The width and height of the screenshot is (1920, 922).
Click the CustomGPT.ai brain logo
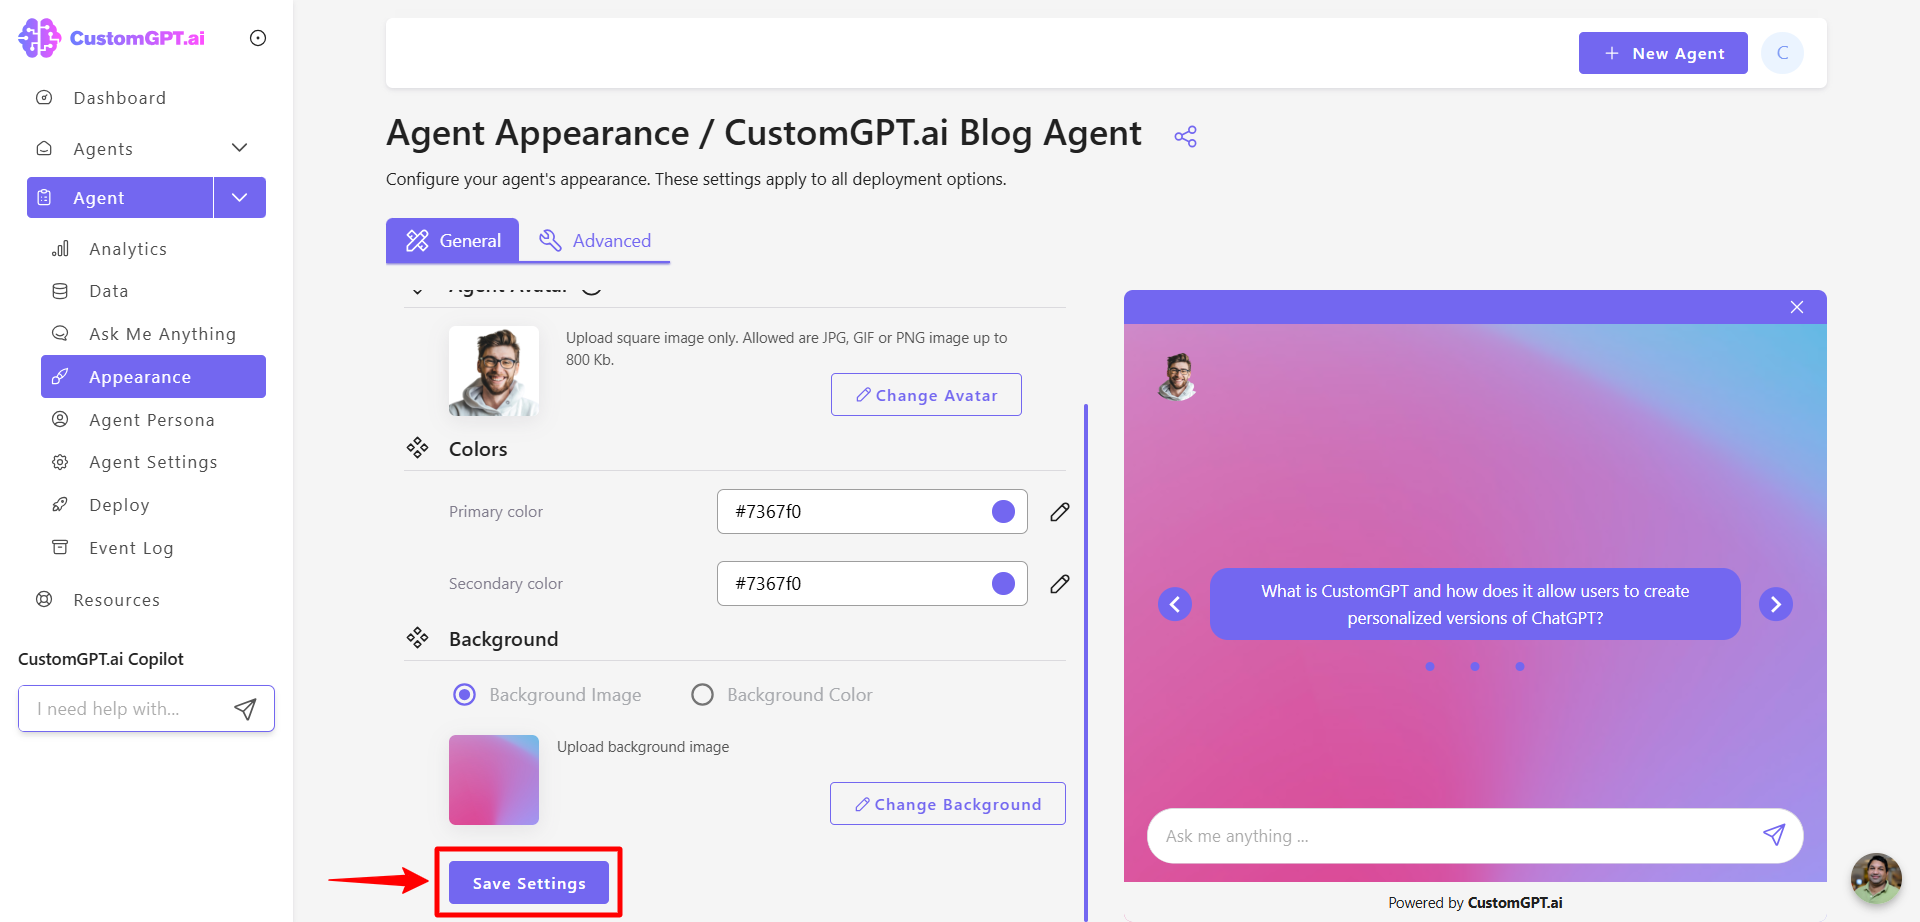40,38
